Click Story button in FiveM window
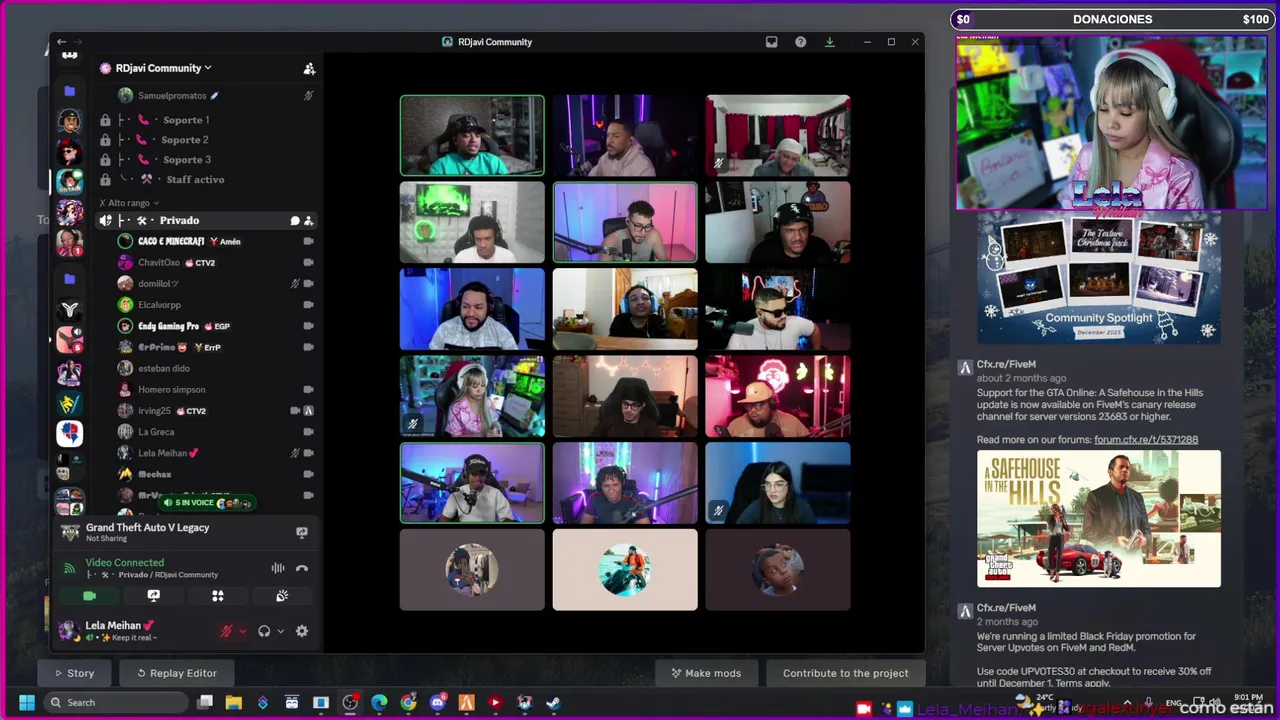Viewport: 1280px width, 720px height. 75,673
